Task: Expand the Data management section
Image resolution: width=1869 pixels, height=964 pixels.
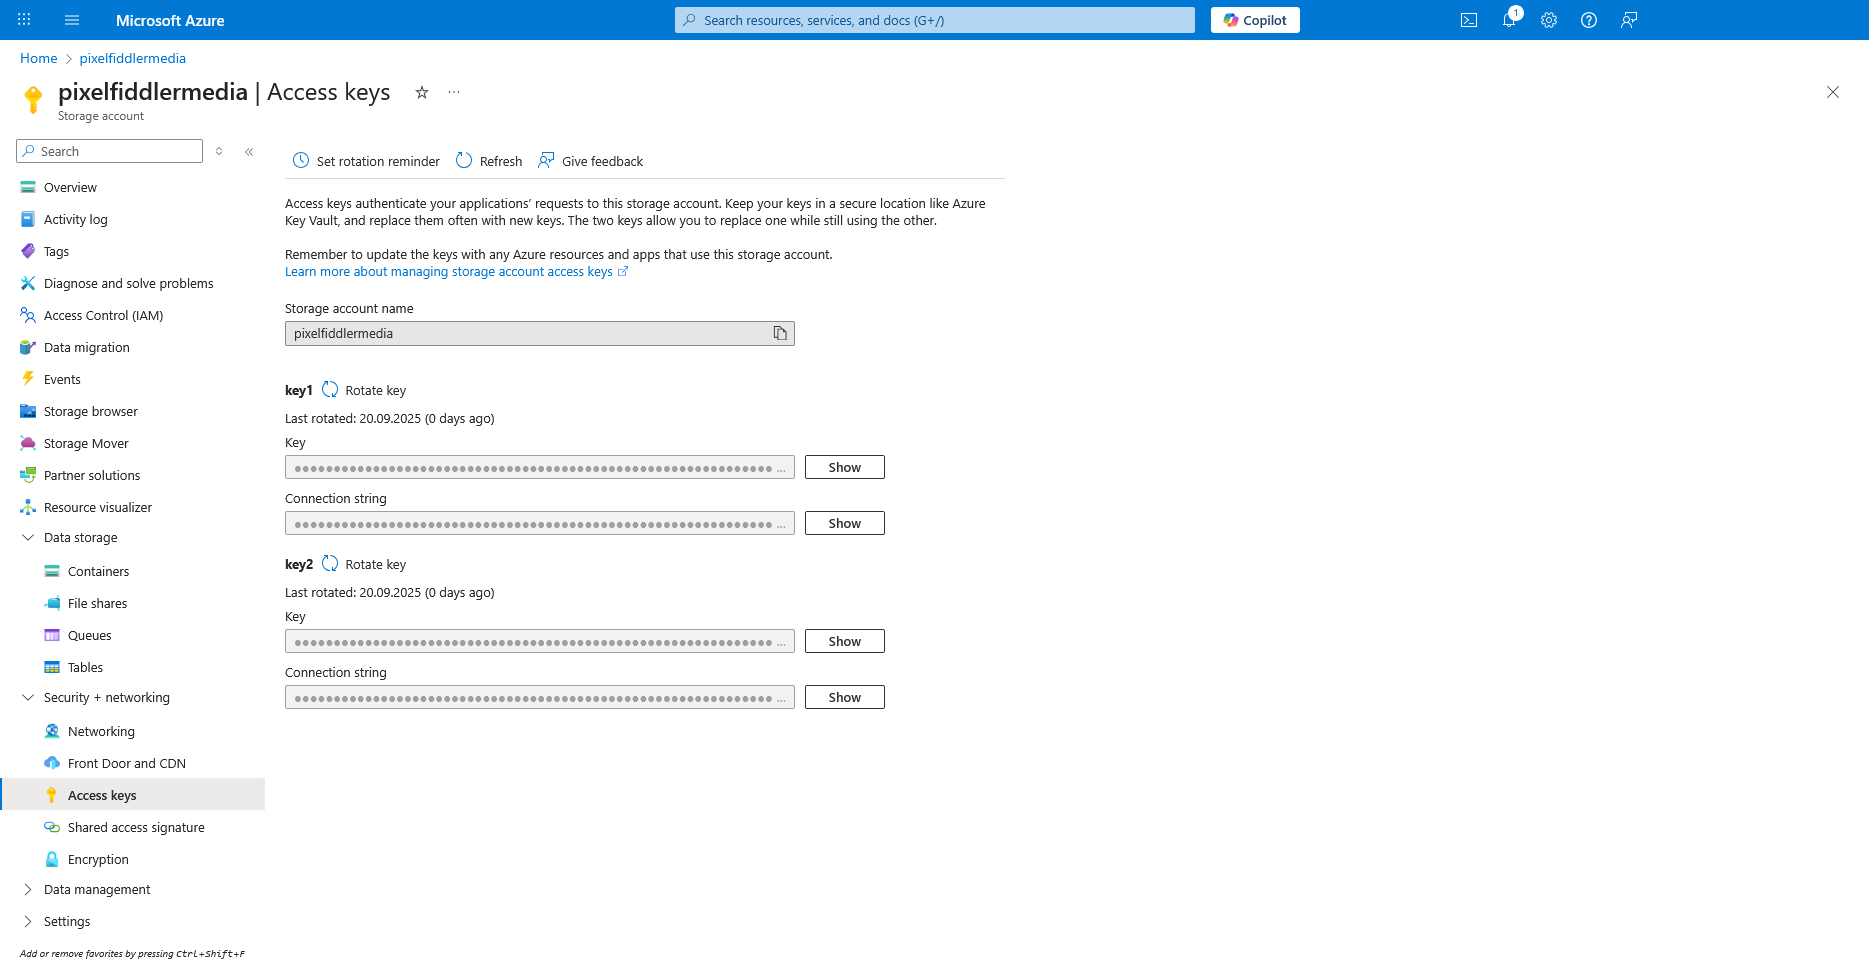Action: [x=28, y=890]
